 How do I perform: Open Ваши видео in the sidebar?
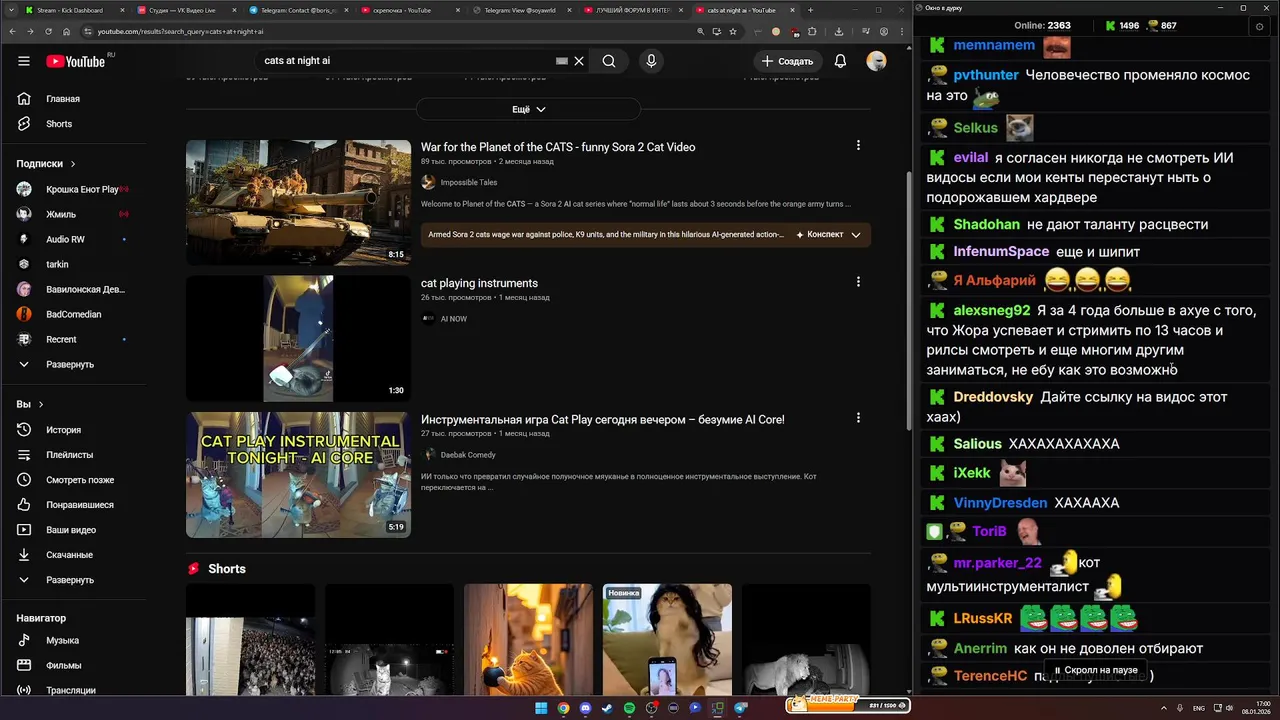click(x=73, y=530)
